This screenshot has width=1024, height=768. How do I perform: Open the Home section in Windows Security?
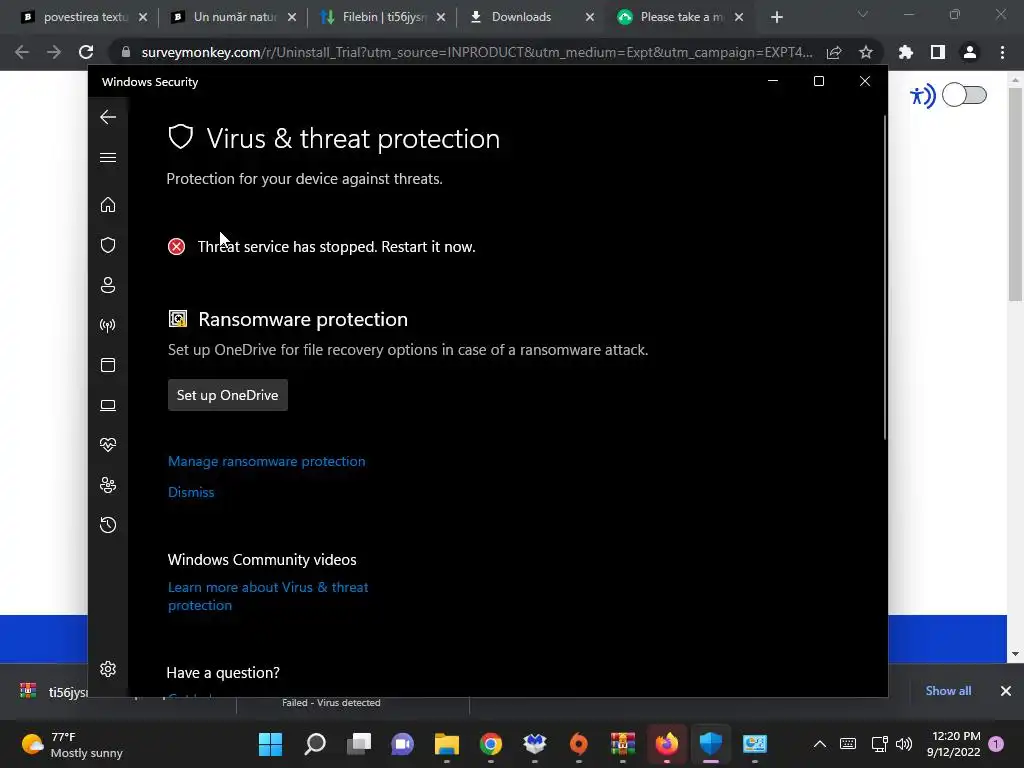[x=108, y=205]
